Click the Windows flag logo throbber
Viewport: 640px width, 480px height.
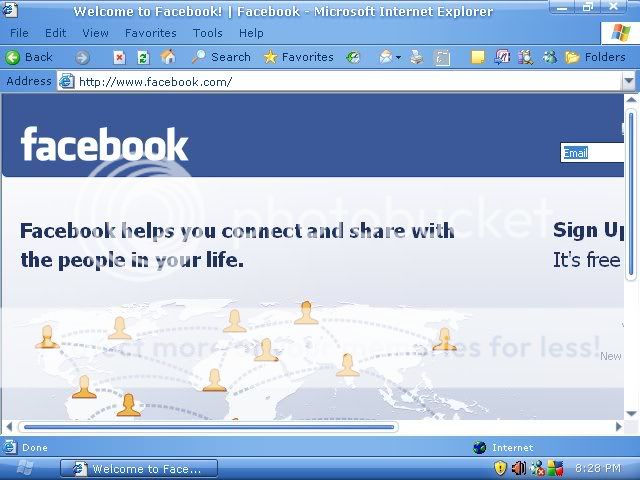(621, 33)
